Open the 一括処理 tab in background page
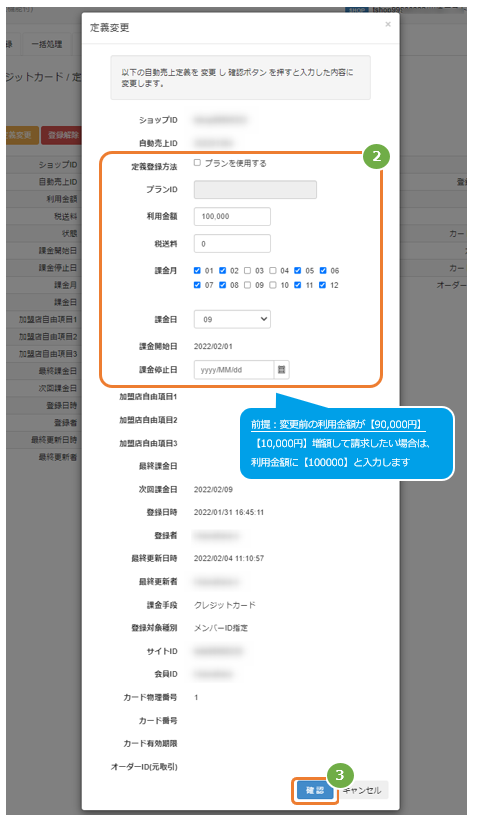Screen dimensions: 478x818 (x=47, y=44)
